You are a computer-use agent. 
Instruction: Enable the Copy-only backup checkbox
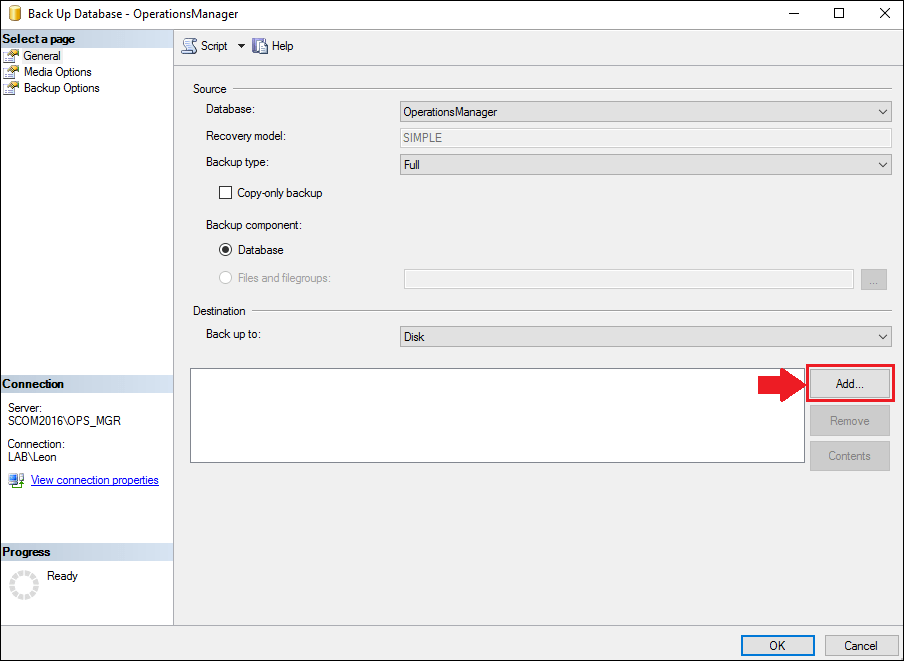(x=225, y=192)
